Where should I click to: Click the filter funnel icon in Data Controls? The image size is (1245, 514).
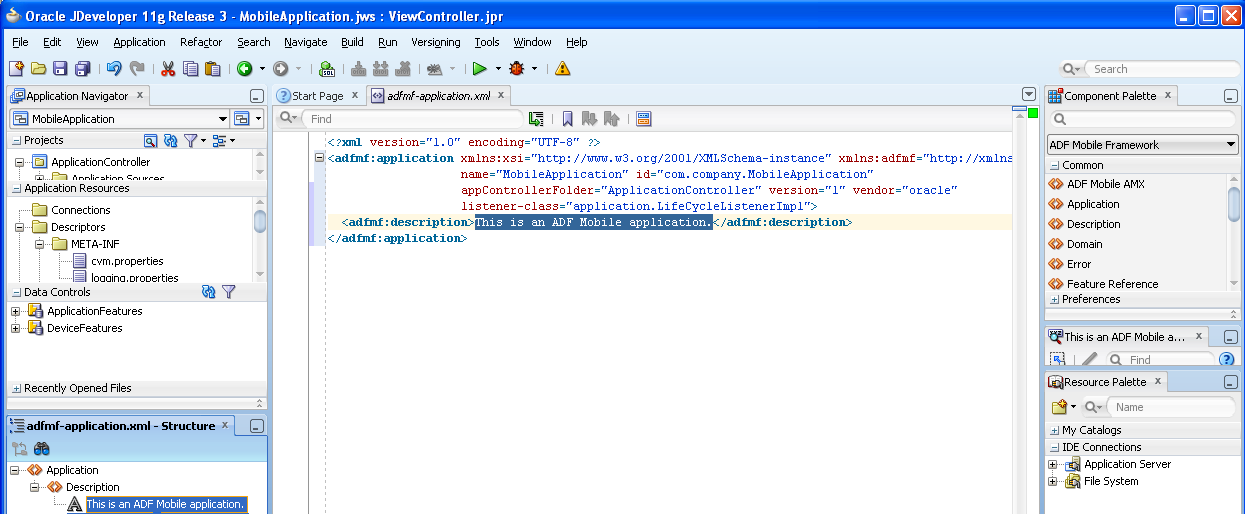[228, 292]
